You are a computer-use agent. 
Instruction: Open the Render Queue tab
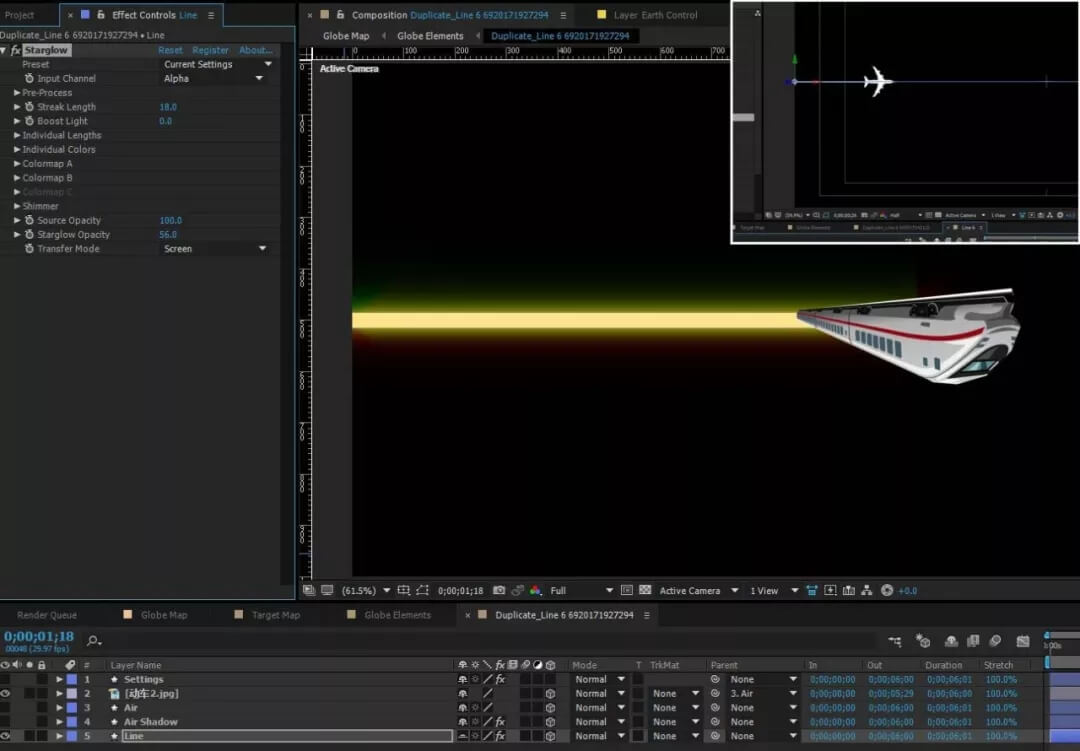coord(47,615)
